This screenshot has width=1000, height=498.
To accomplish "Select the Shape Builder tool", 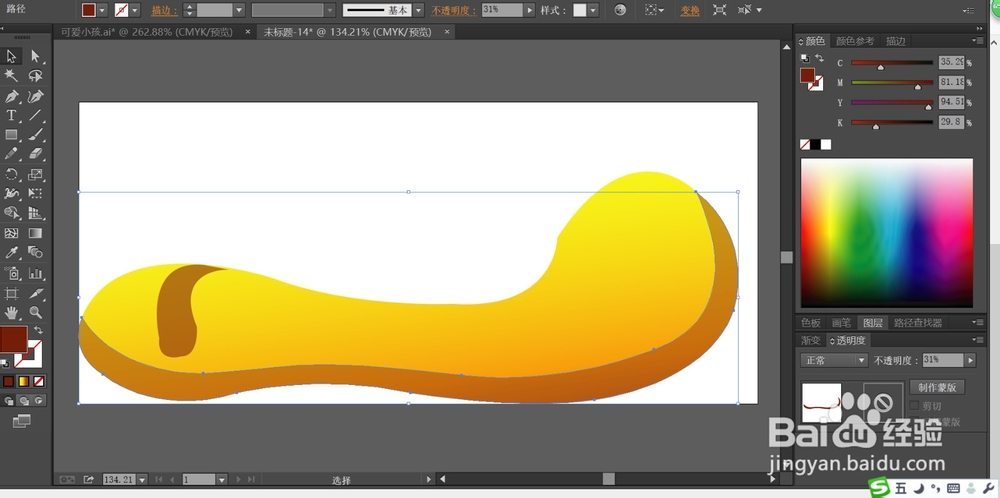I will tap(11, 213).
